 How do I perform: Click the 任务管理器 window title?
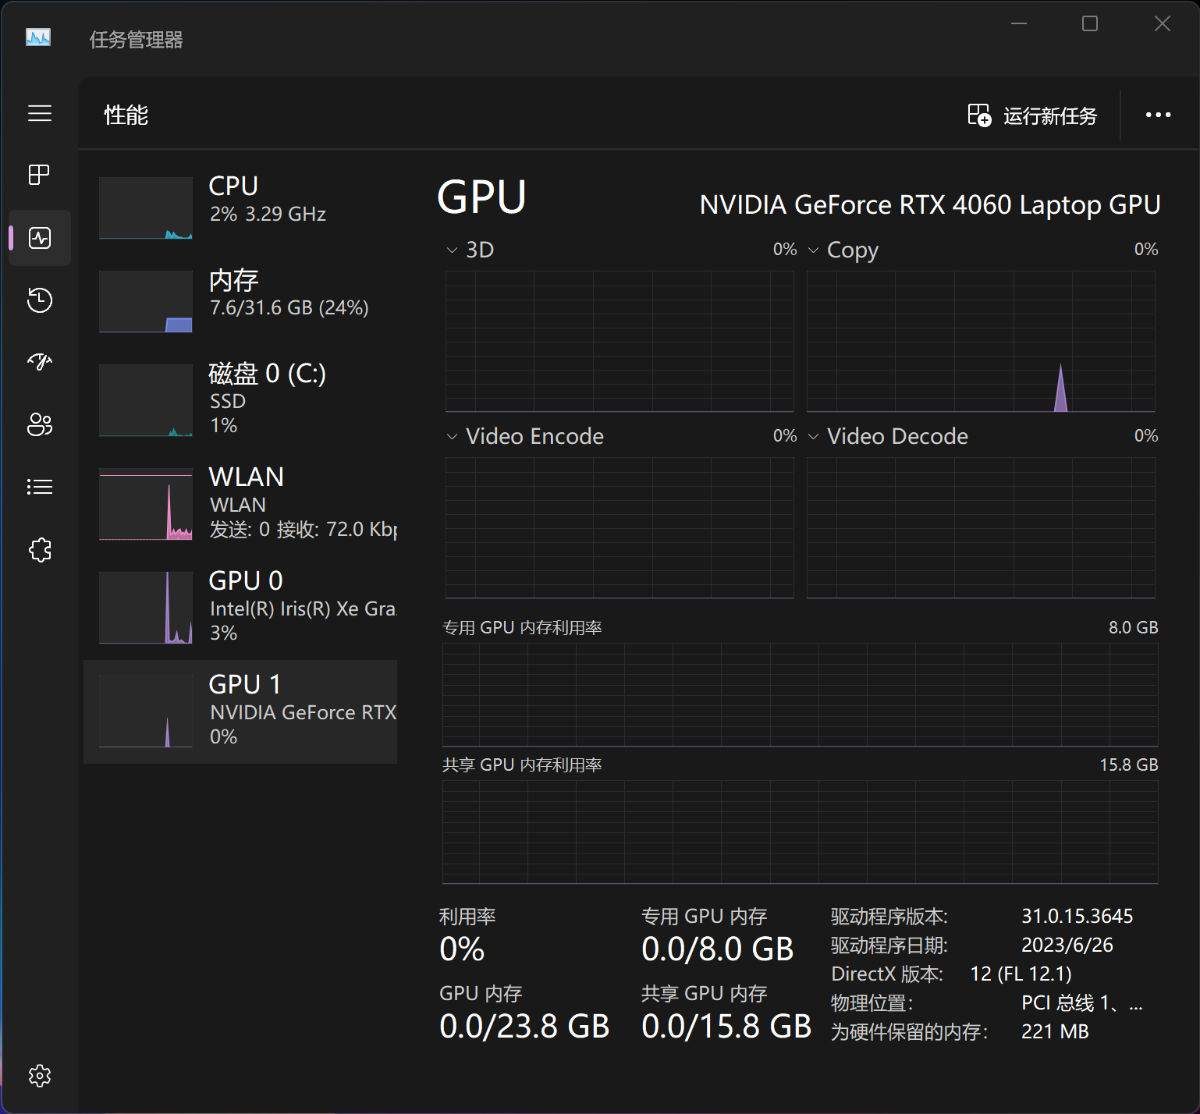tap(137, 40)
